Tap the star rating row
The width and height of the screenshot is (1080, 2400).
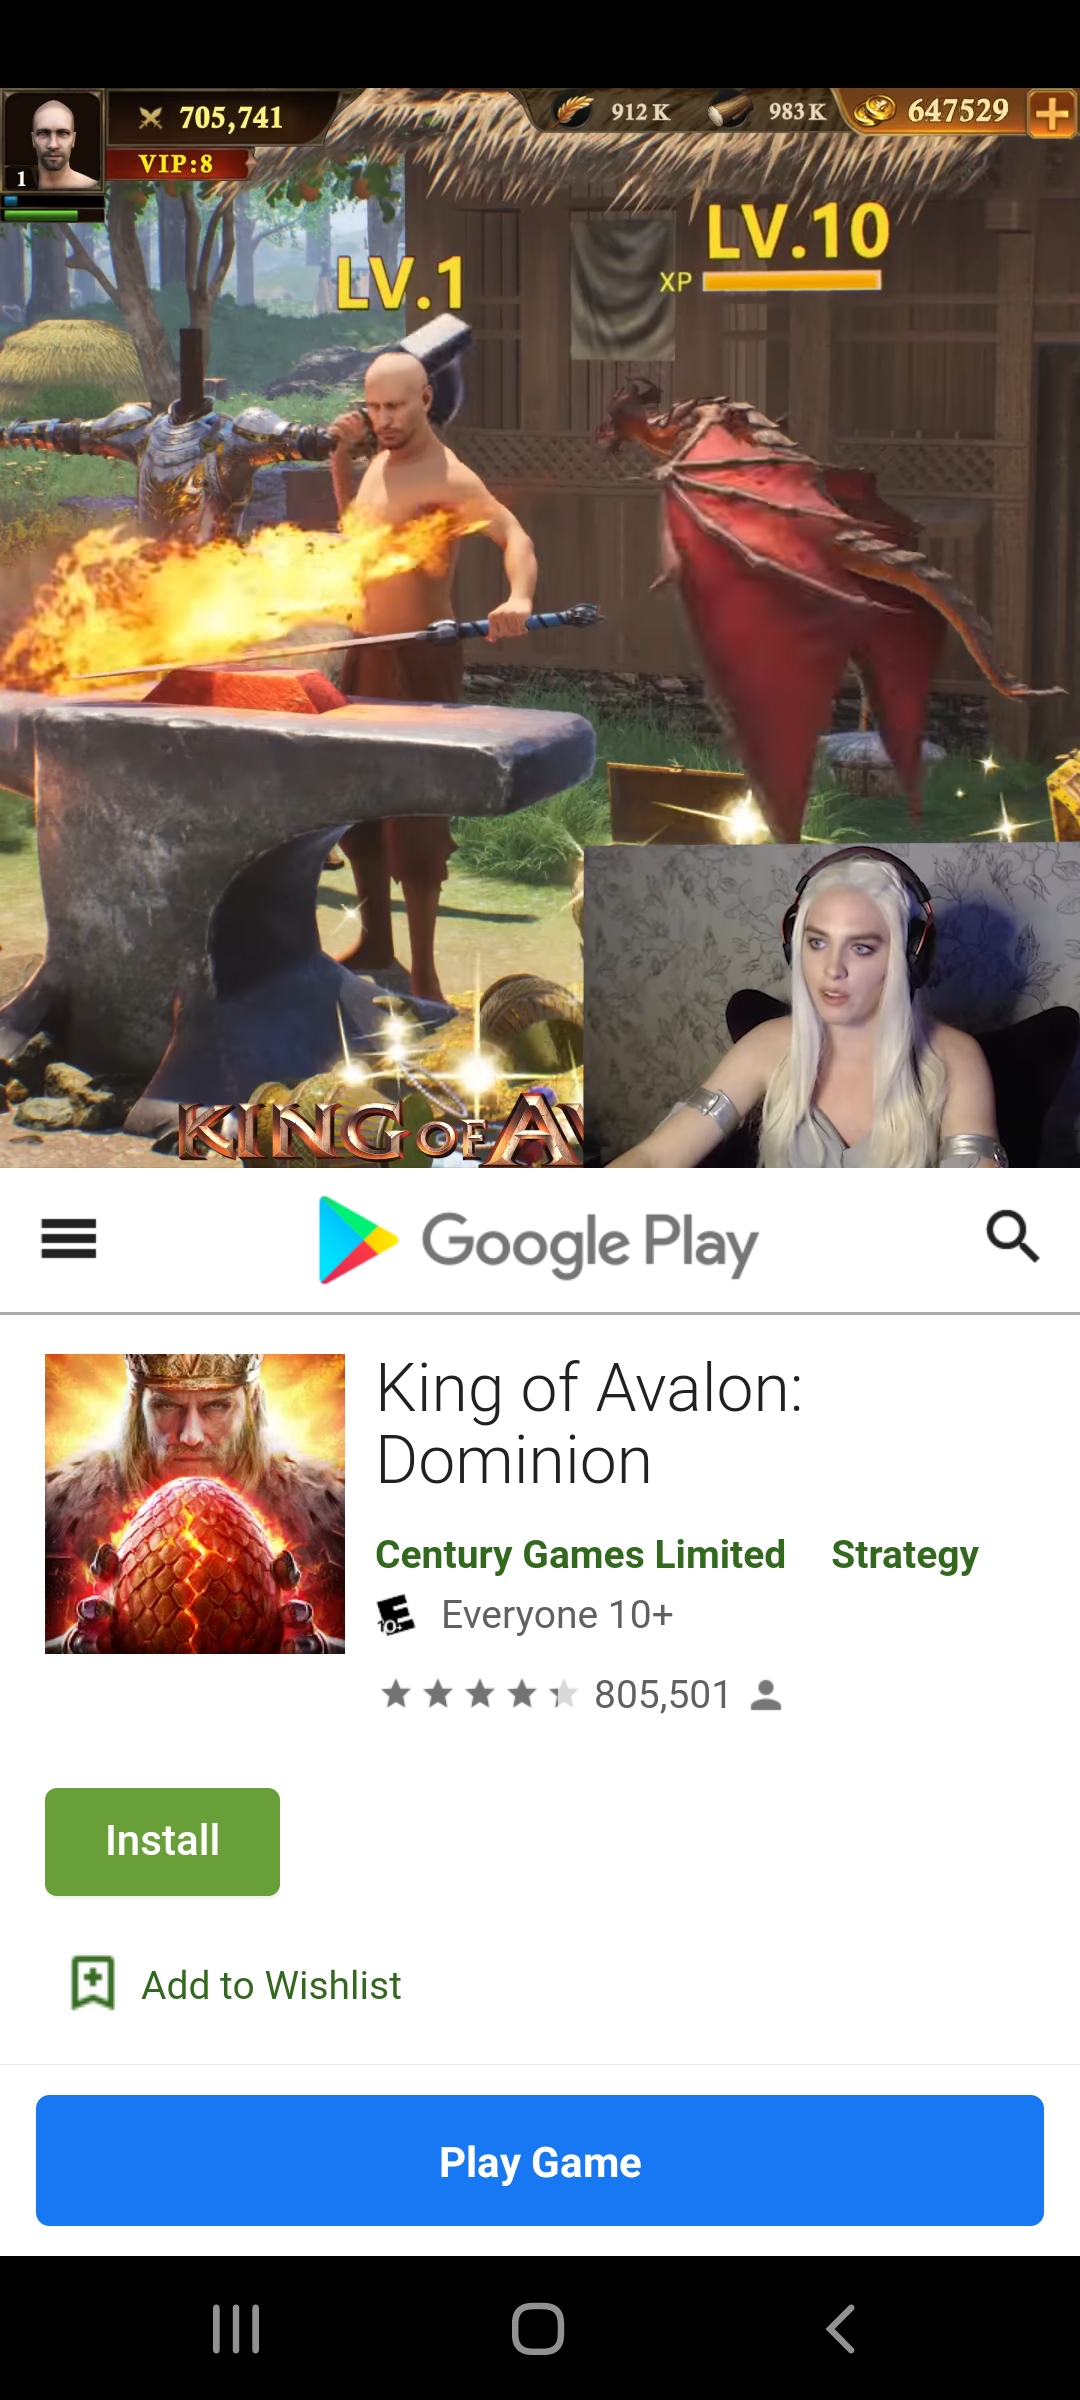coord(479,1694)
